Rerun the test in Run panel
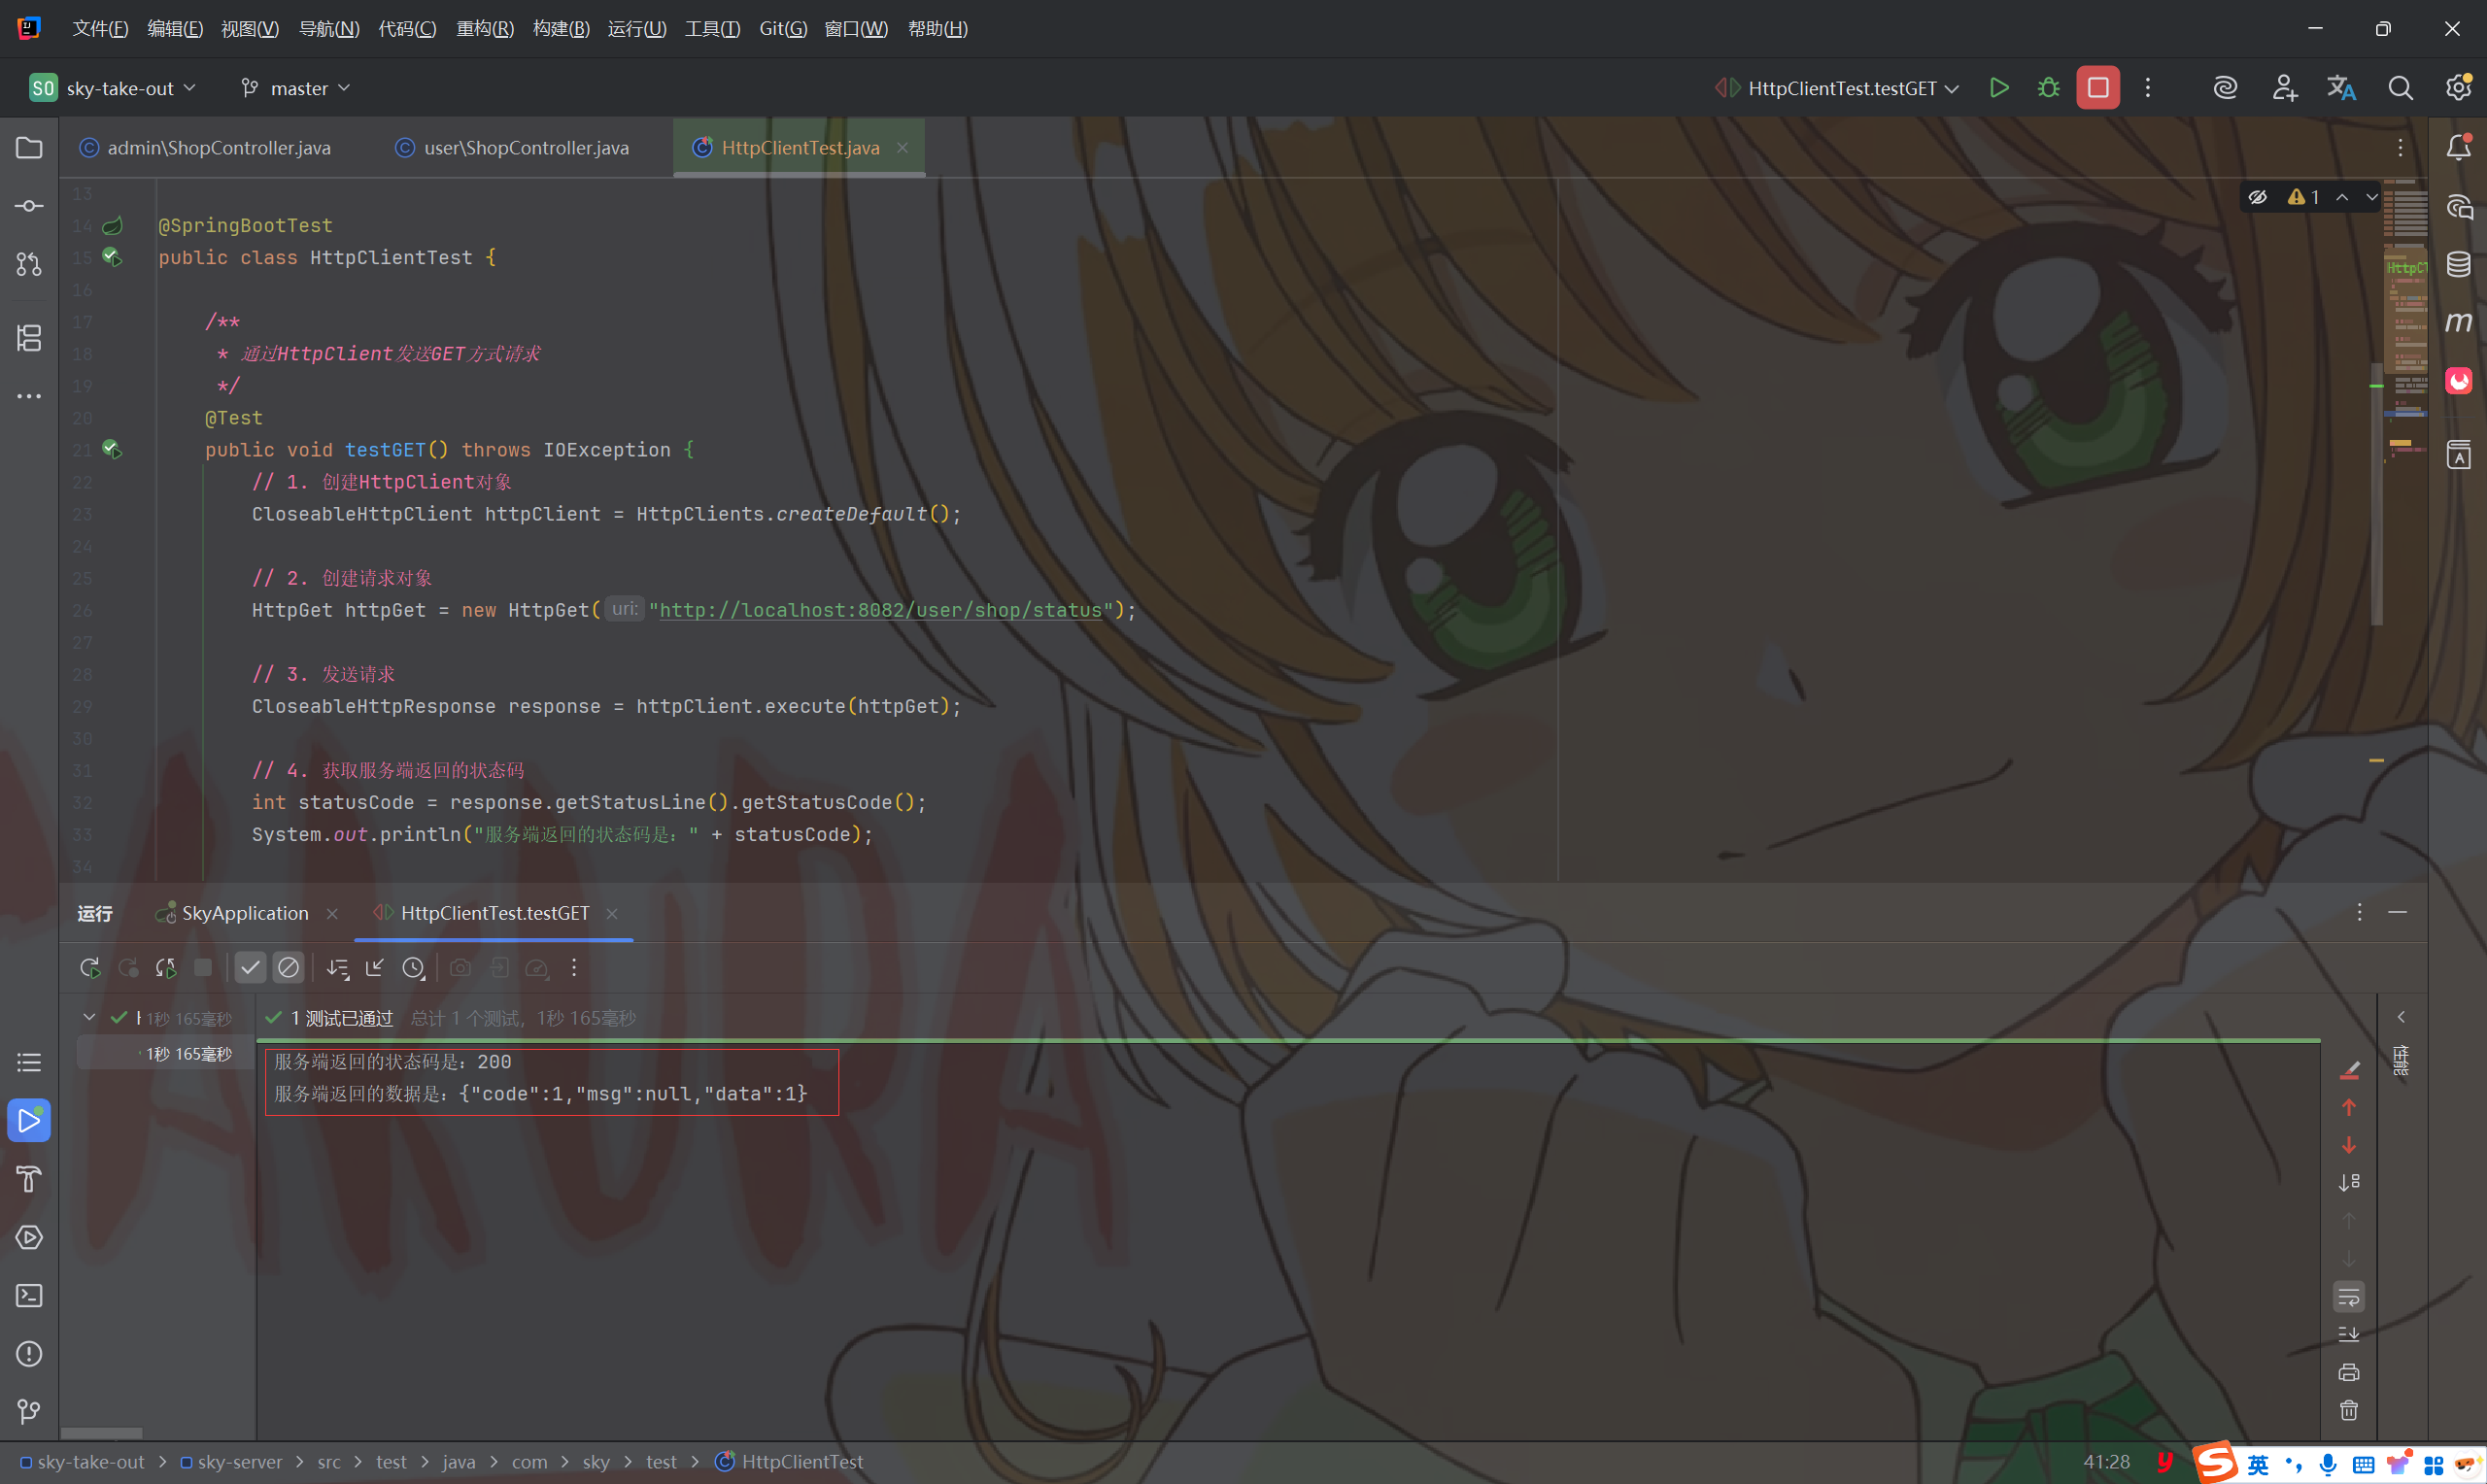The width and height of the screenshot is (2487, 1484). pos(90,968)
